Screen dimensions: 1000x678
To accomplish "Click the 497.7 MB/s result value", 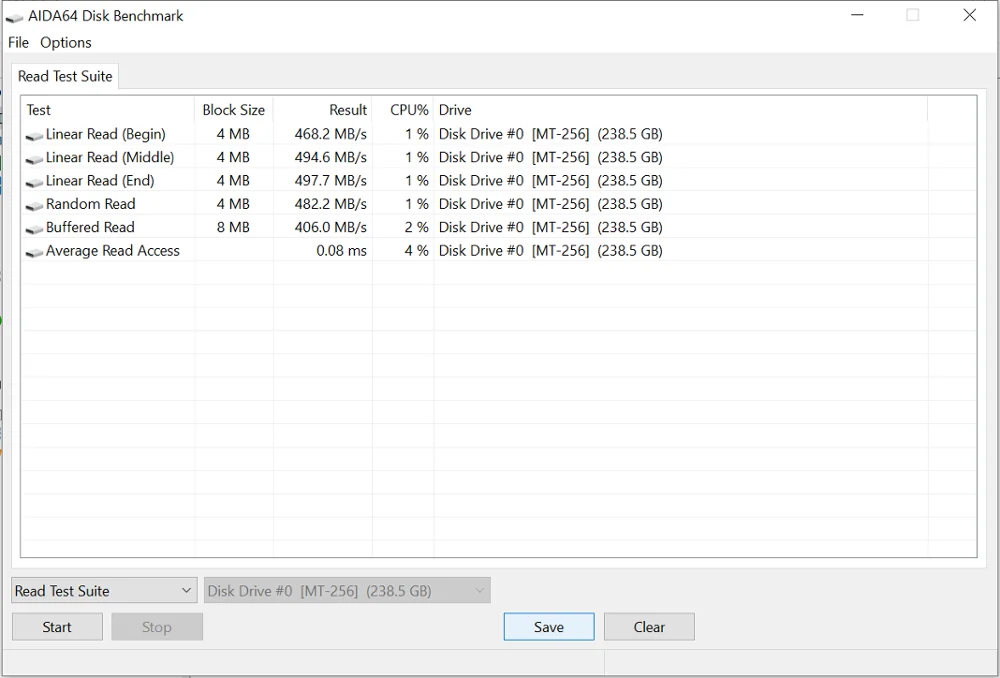I will 330,181.
